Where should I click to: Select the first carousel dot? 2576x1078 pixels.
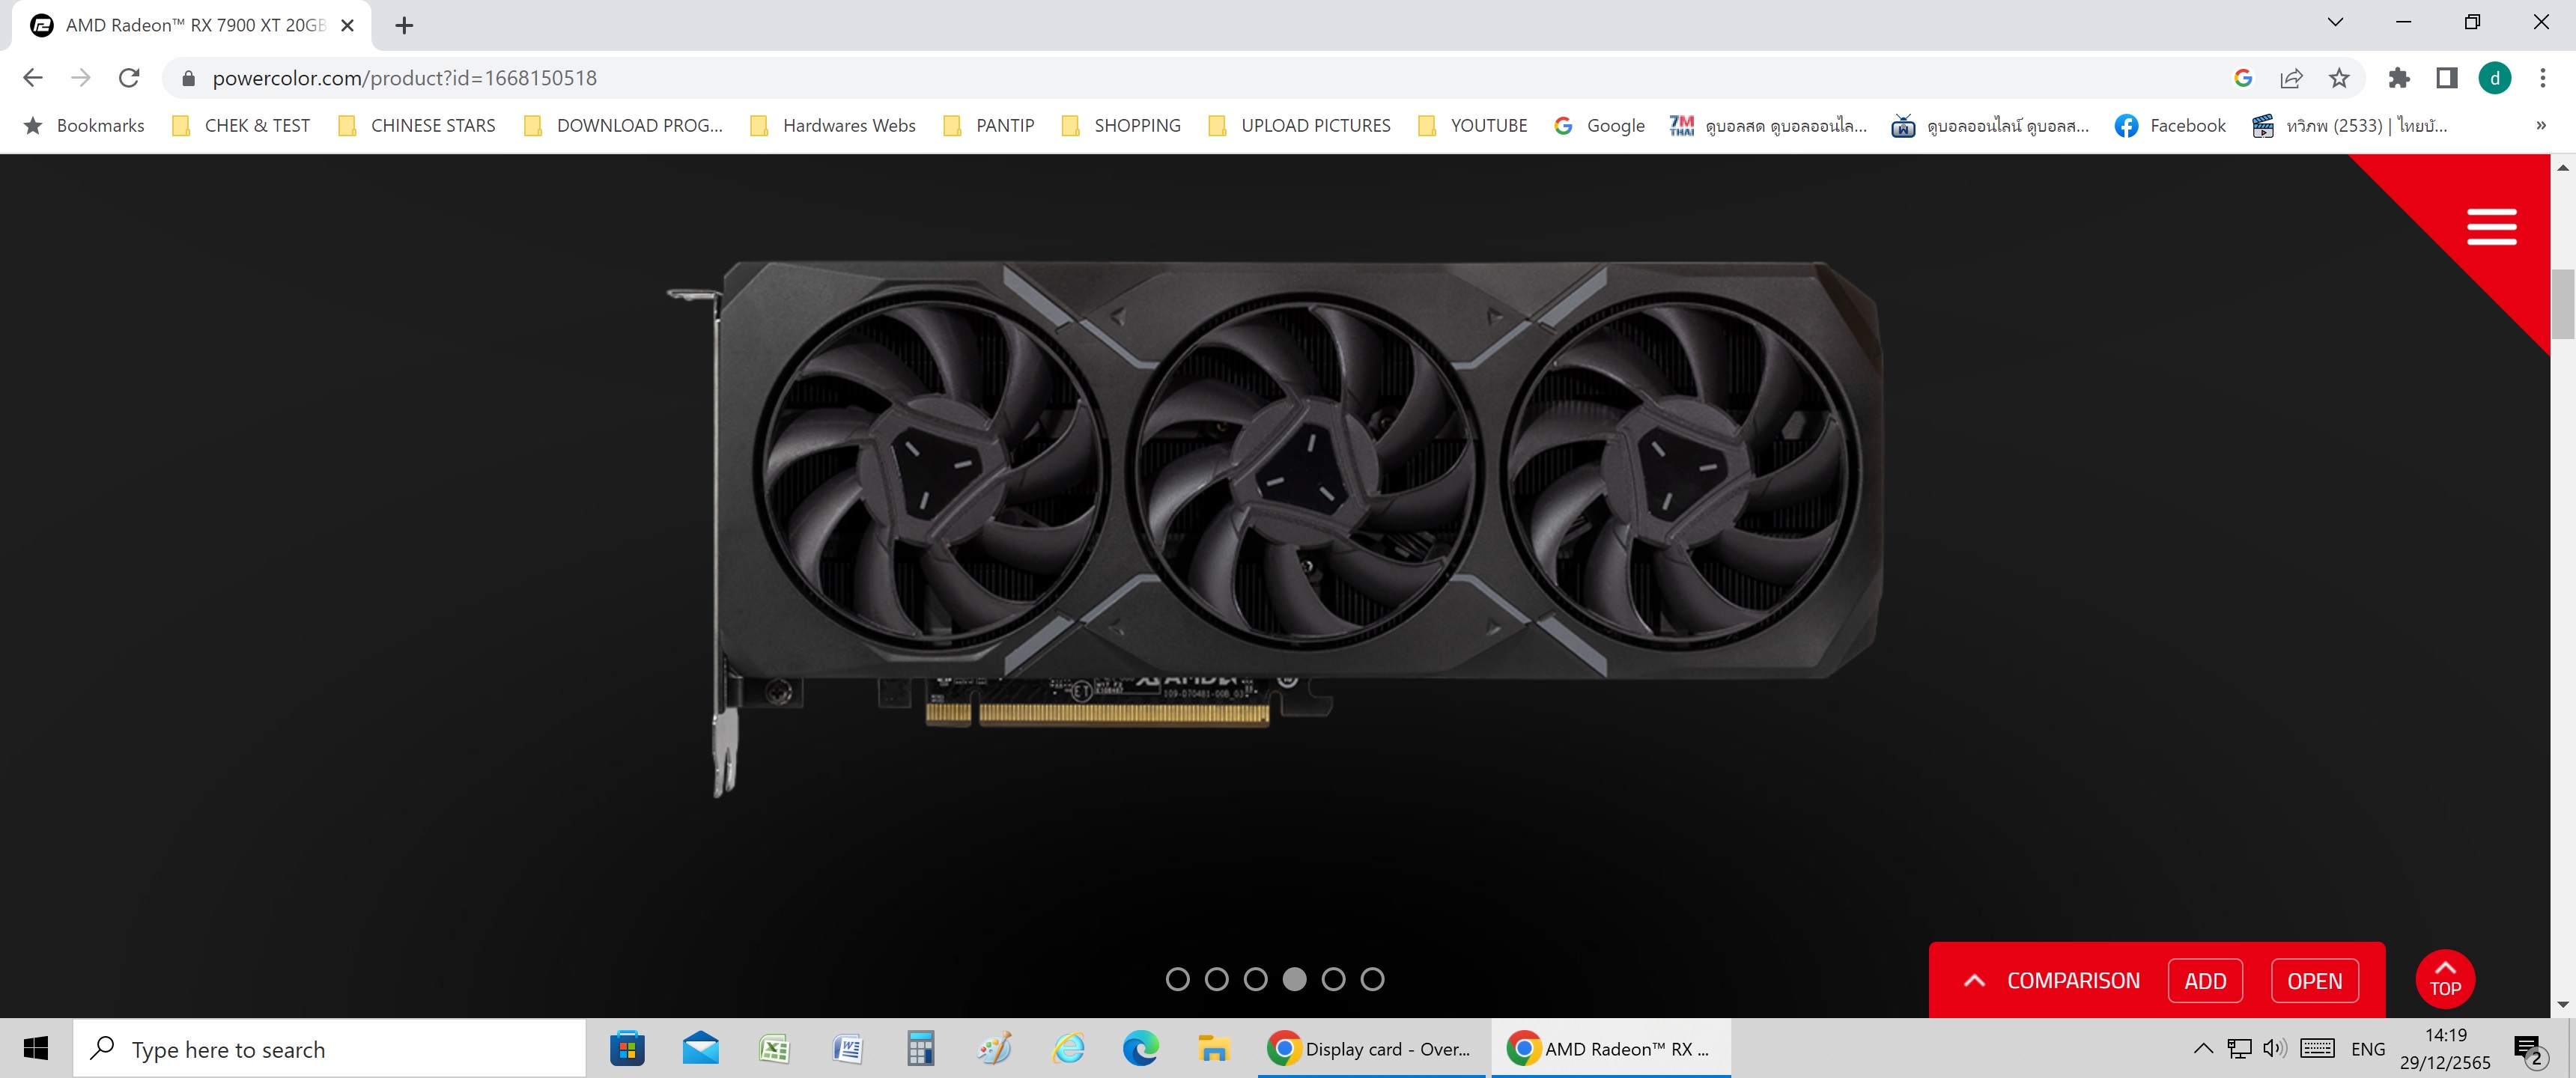click(x=1177, y=979)
